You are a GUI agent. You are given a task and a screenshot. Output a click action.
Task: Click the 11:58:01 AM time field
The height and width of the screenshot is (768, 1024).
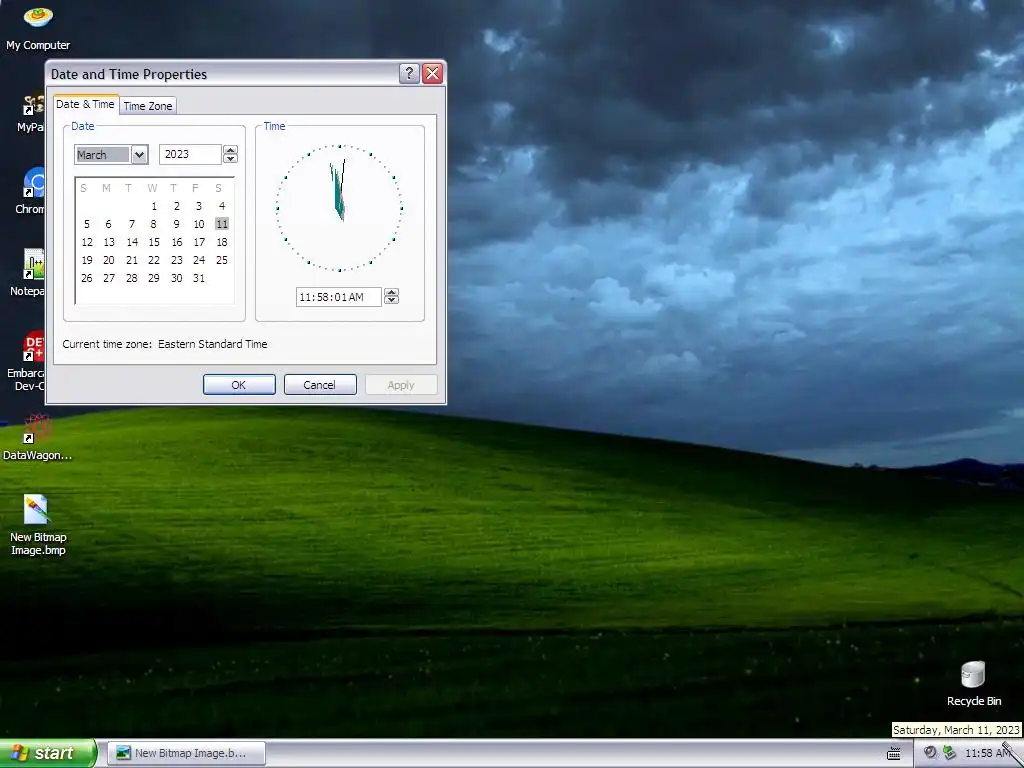click(x=338, y=297)
